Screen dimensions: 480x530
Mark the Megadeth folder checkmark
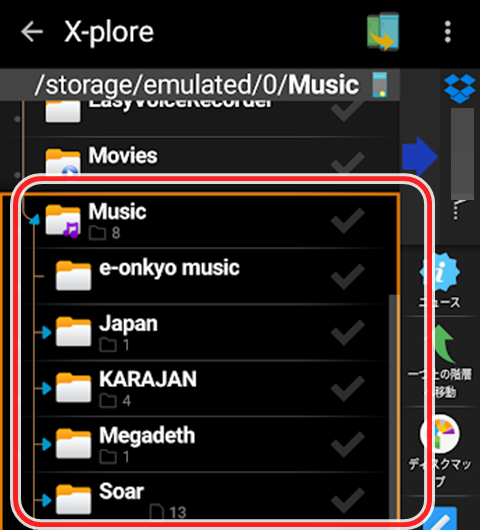[x=348, y=444]
